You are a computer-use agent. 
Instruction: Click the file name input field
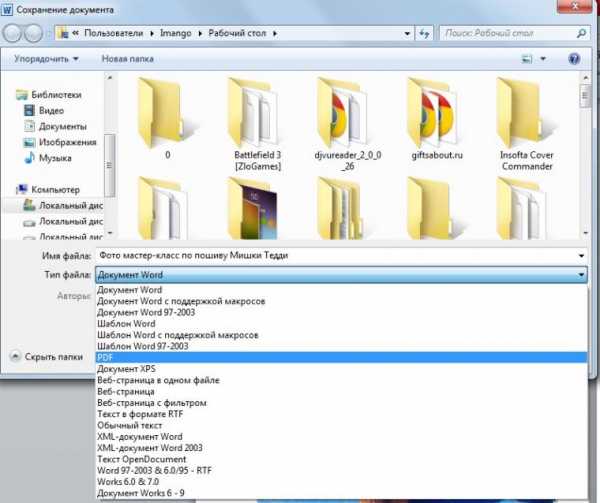[337, 256]
